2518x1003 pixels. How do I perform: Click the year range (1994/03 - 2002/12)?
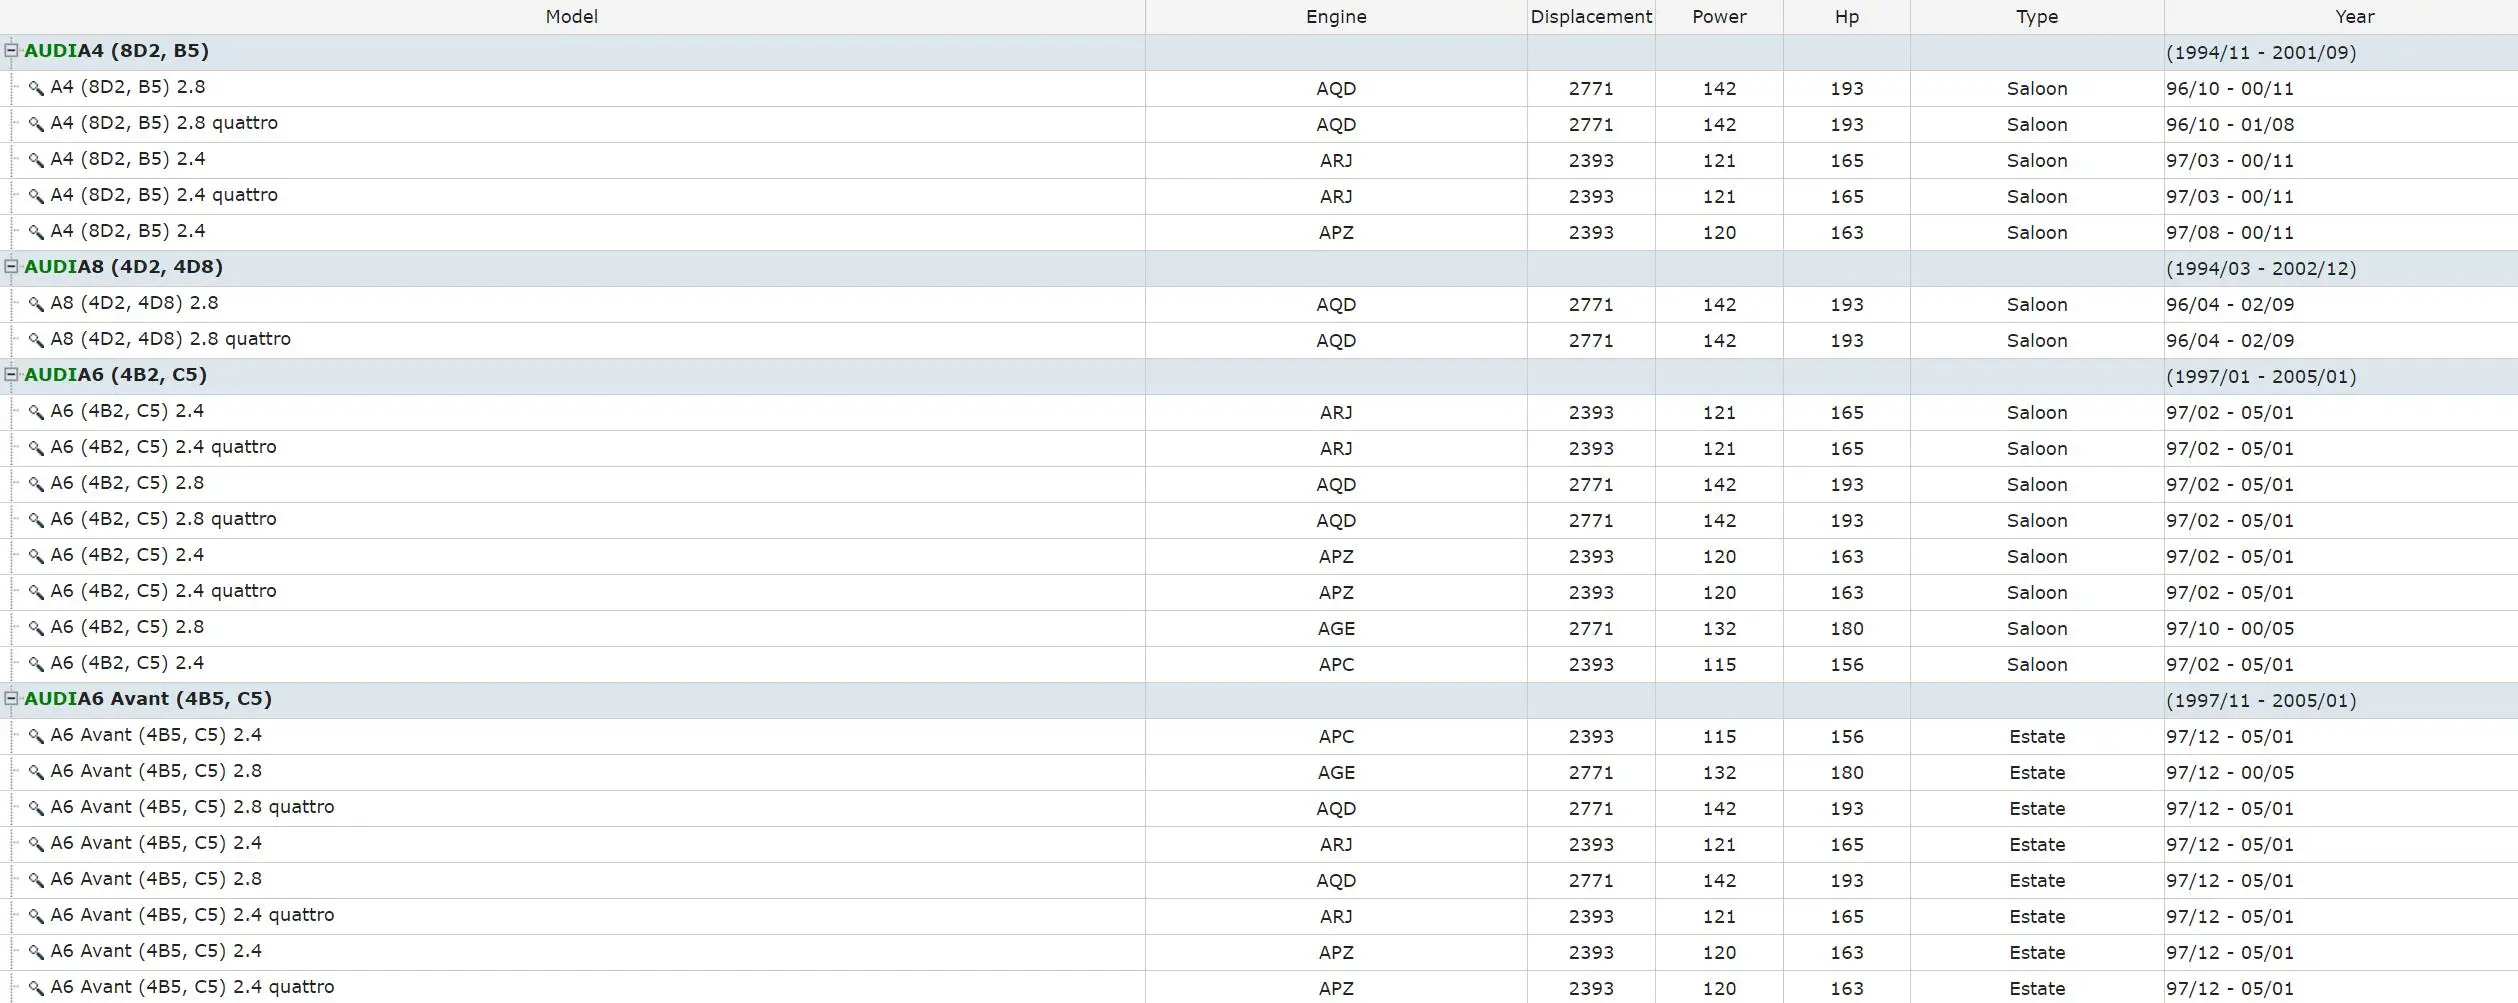click(x=2261, y=269)
